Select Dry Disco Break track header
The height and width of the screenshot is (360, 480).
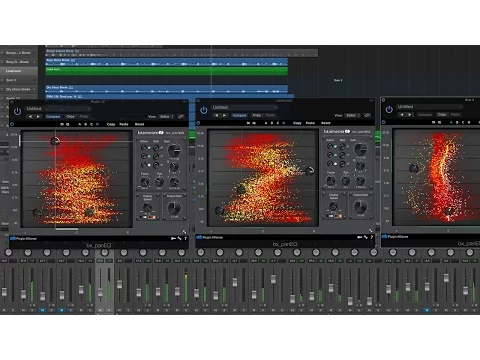pos(19,89)
